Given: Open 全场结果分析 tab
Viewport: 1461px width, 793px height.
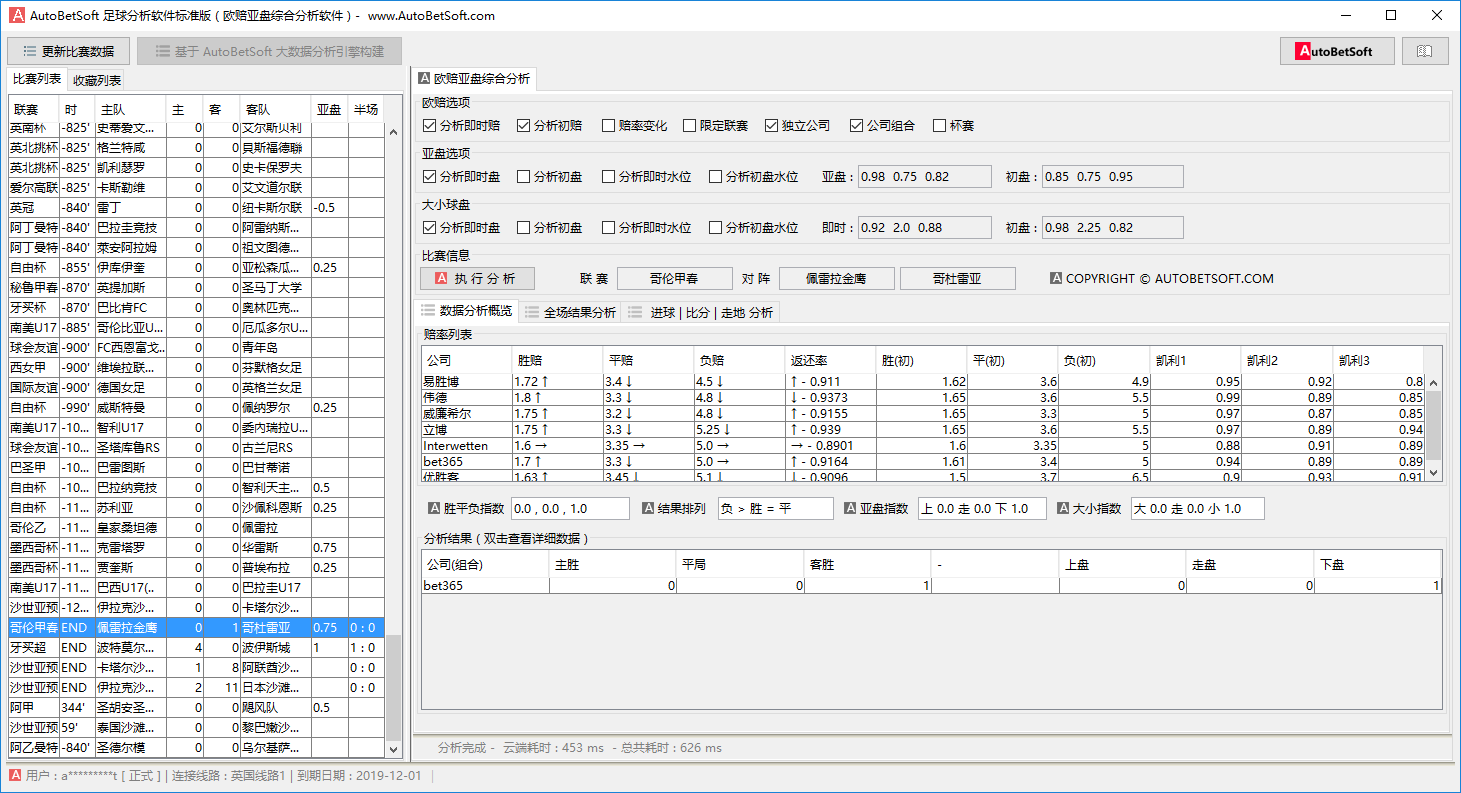Looking at the screenshot, I should pos(570,312).
